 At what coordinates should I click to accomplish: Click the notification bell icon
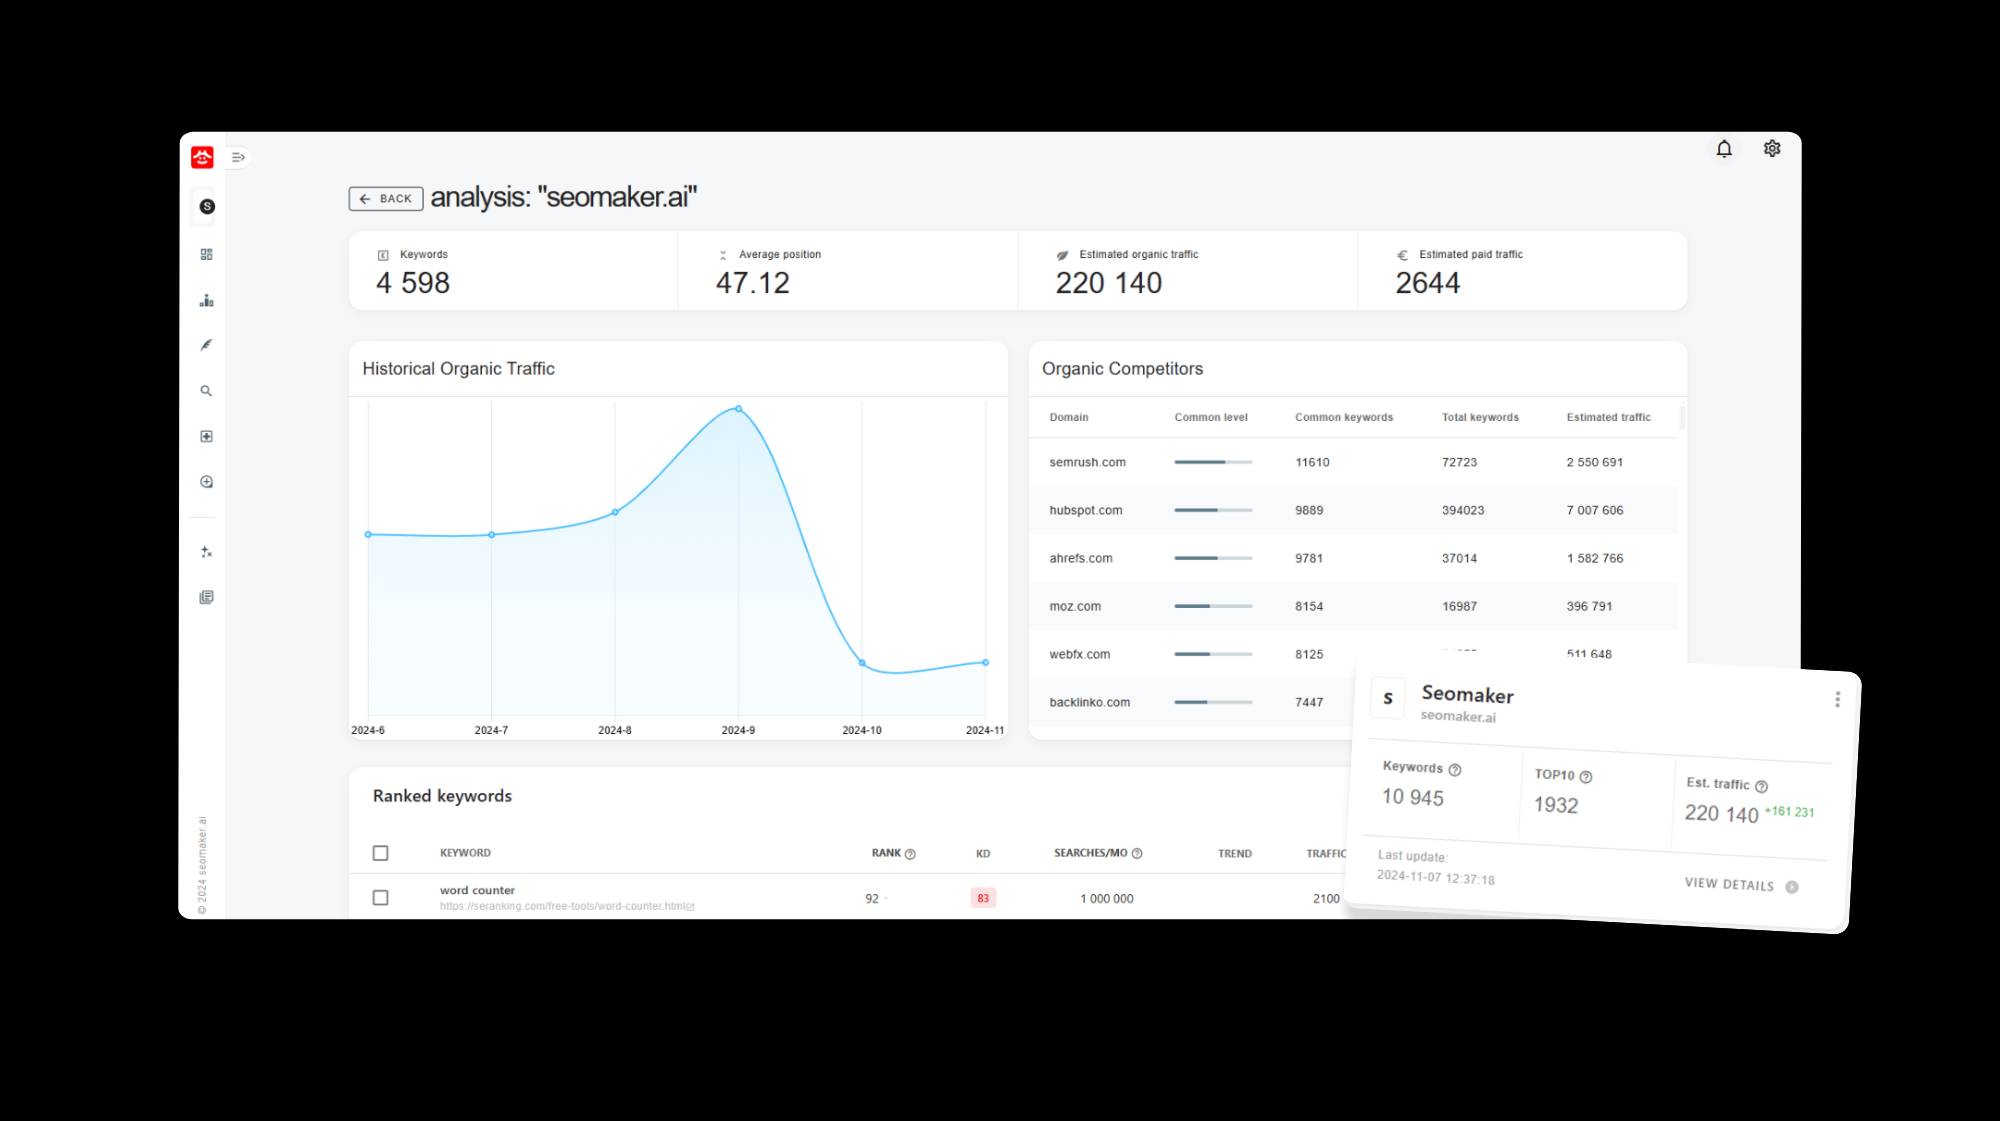pos(1724,148)
